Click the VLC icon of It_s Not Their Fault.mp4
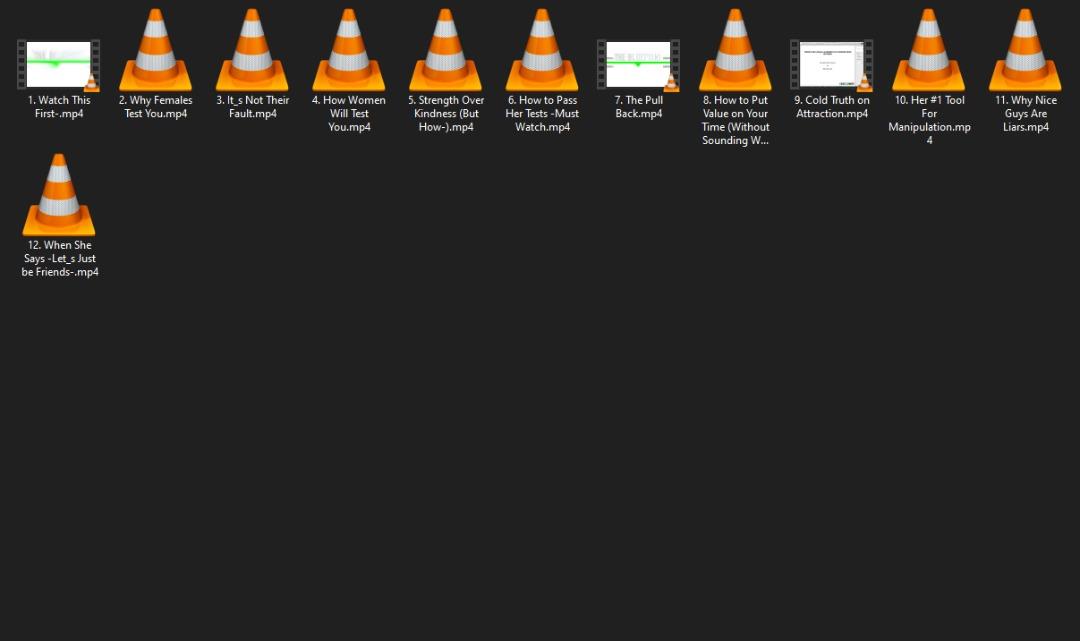The height and width of the screenshot is (641, 1080). pyautogui.click(x=252, y=51)
